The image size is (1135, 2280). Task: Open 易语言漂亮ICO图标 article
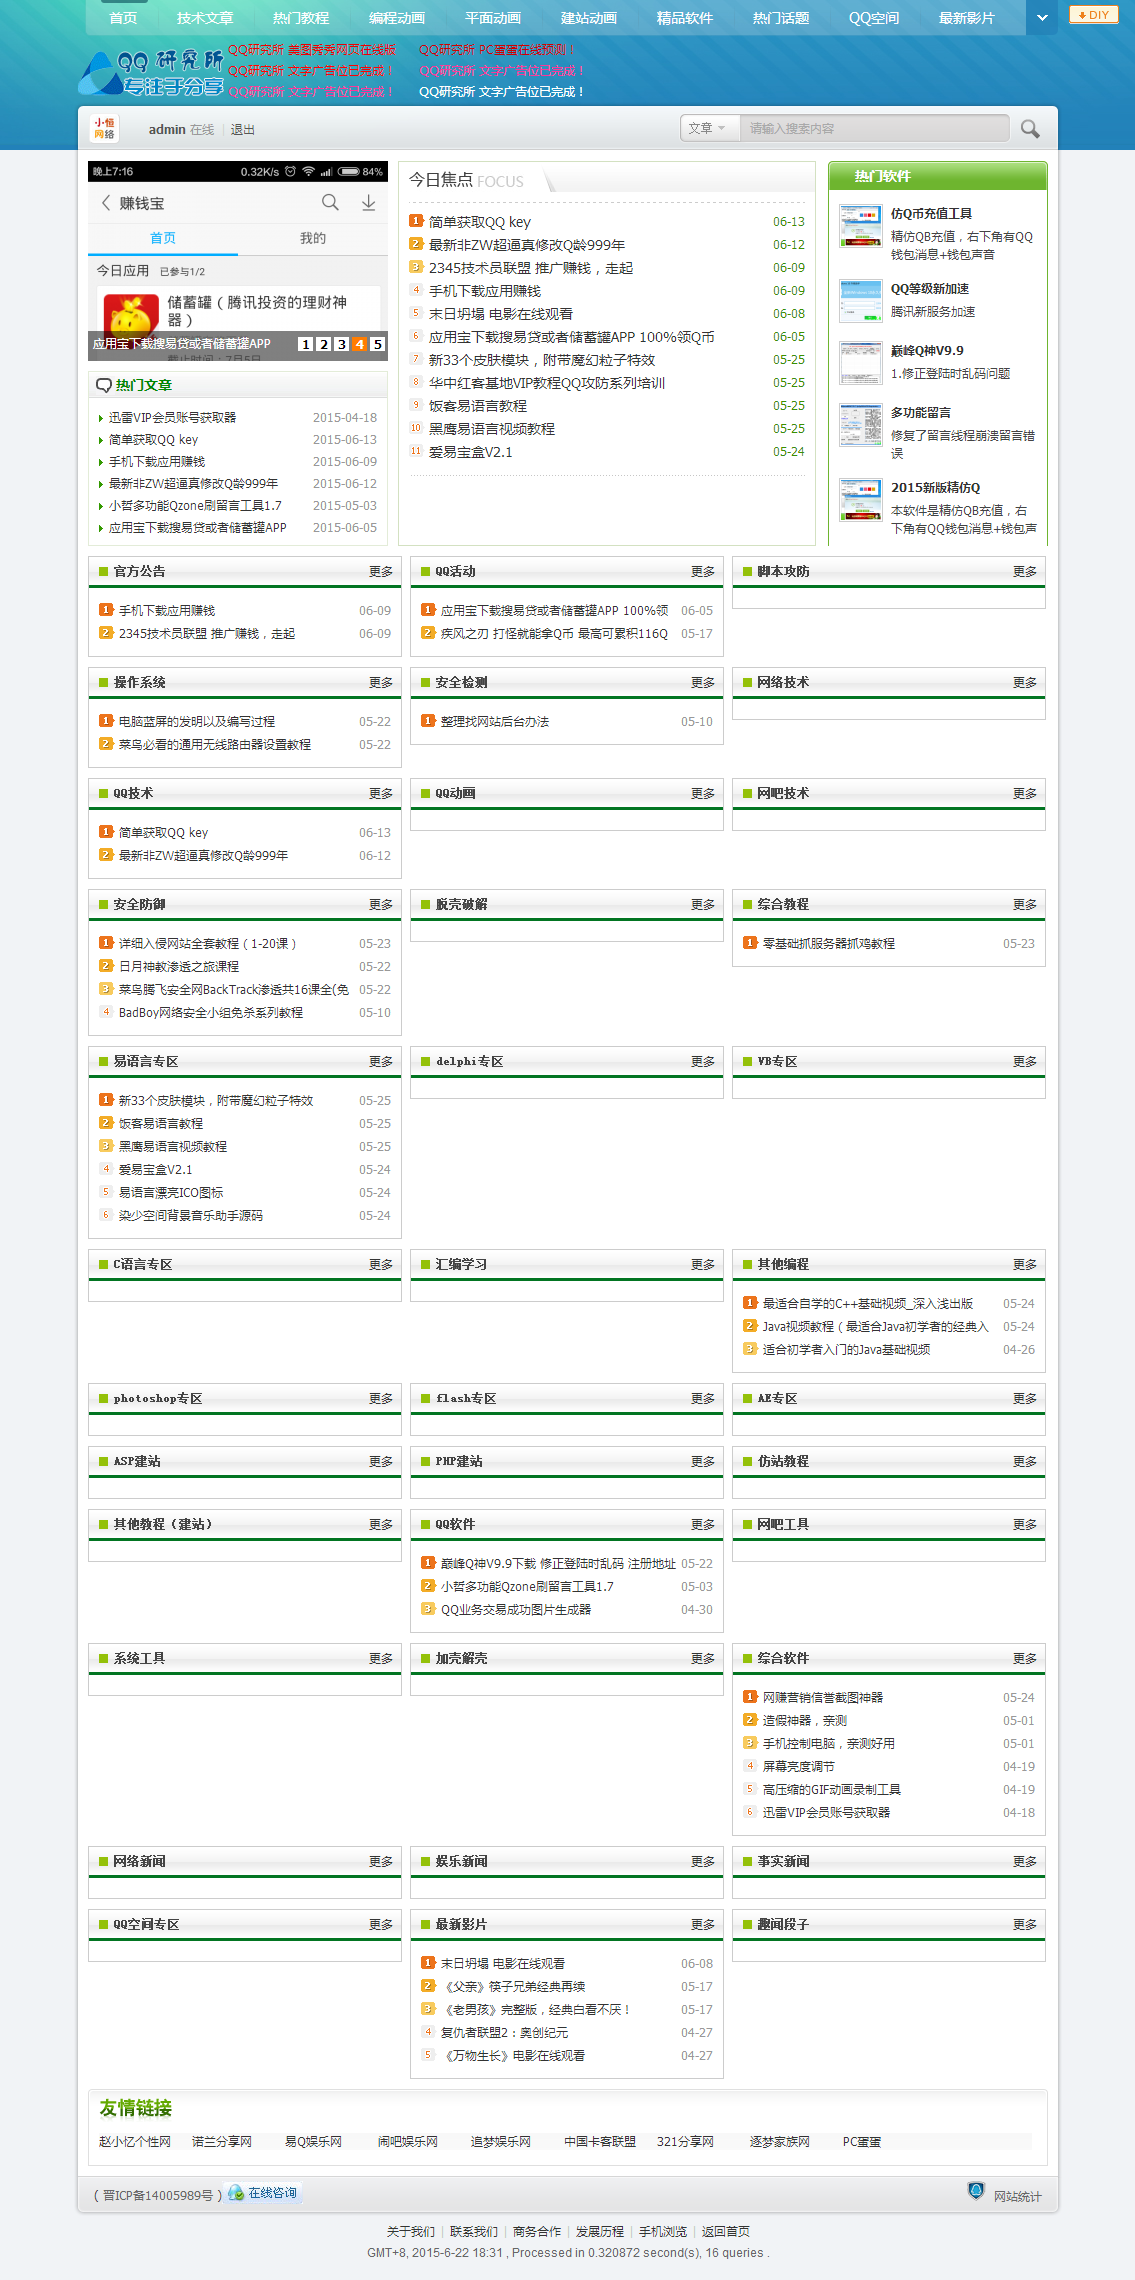click(171, 1193)
